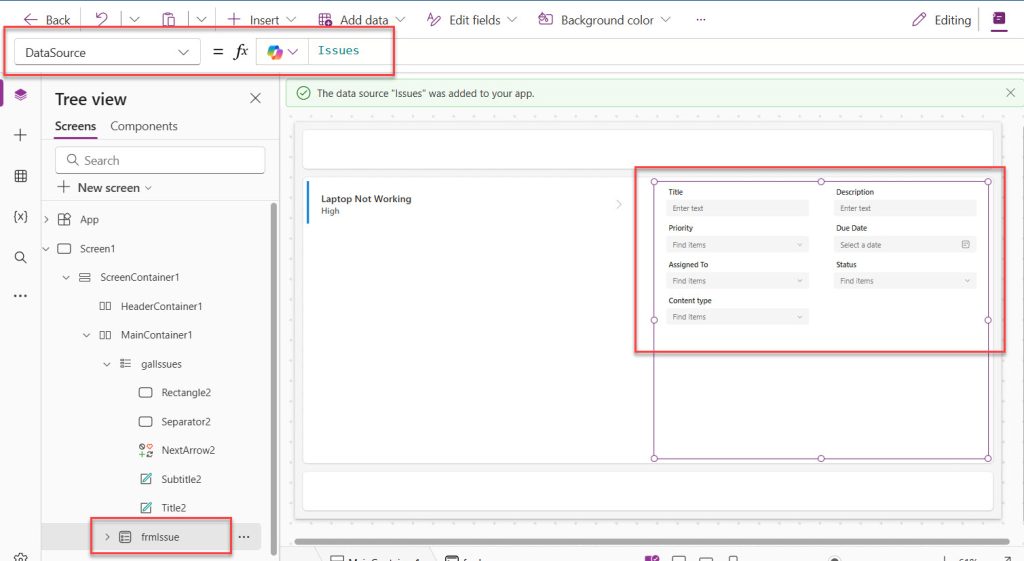Switch to the Screens tab
1024x561 pixels.
click(75, 126)
